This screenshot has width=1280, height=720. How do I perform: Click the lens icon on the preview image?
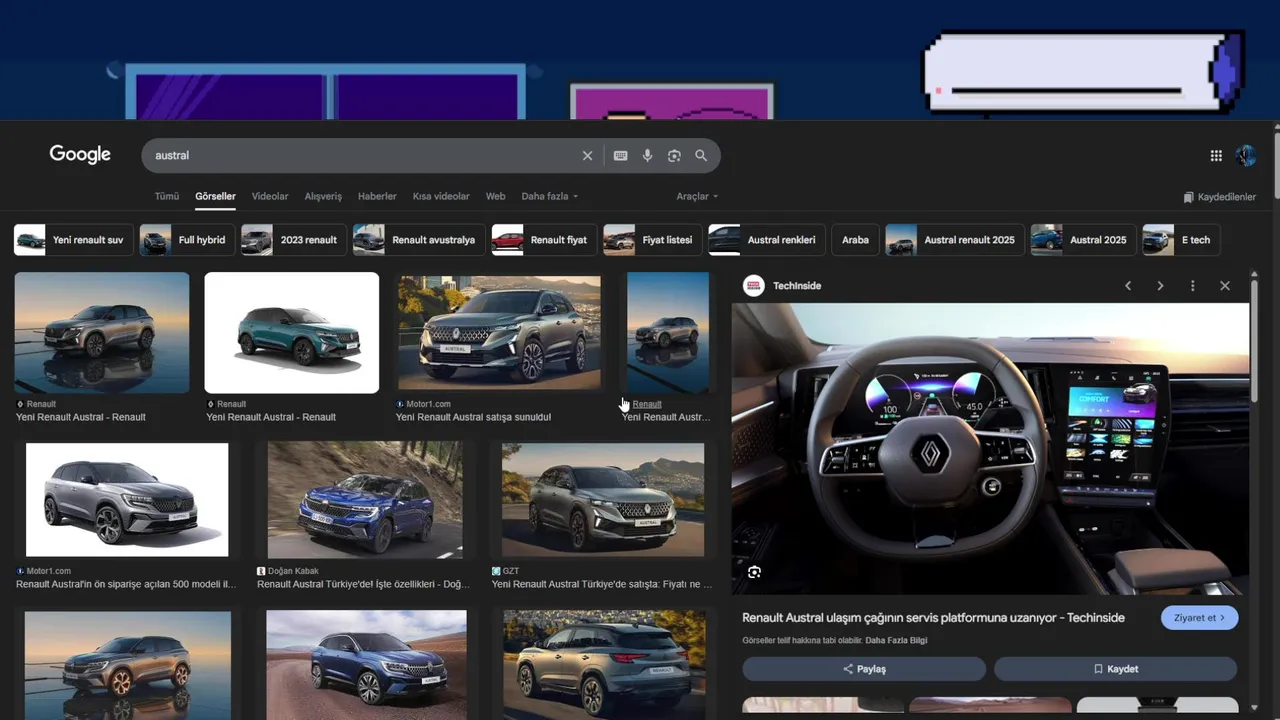[754, 572]
